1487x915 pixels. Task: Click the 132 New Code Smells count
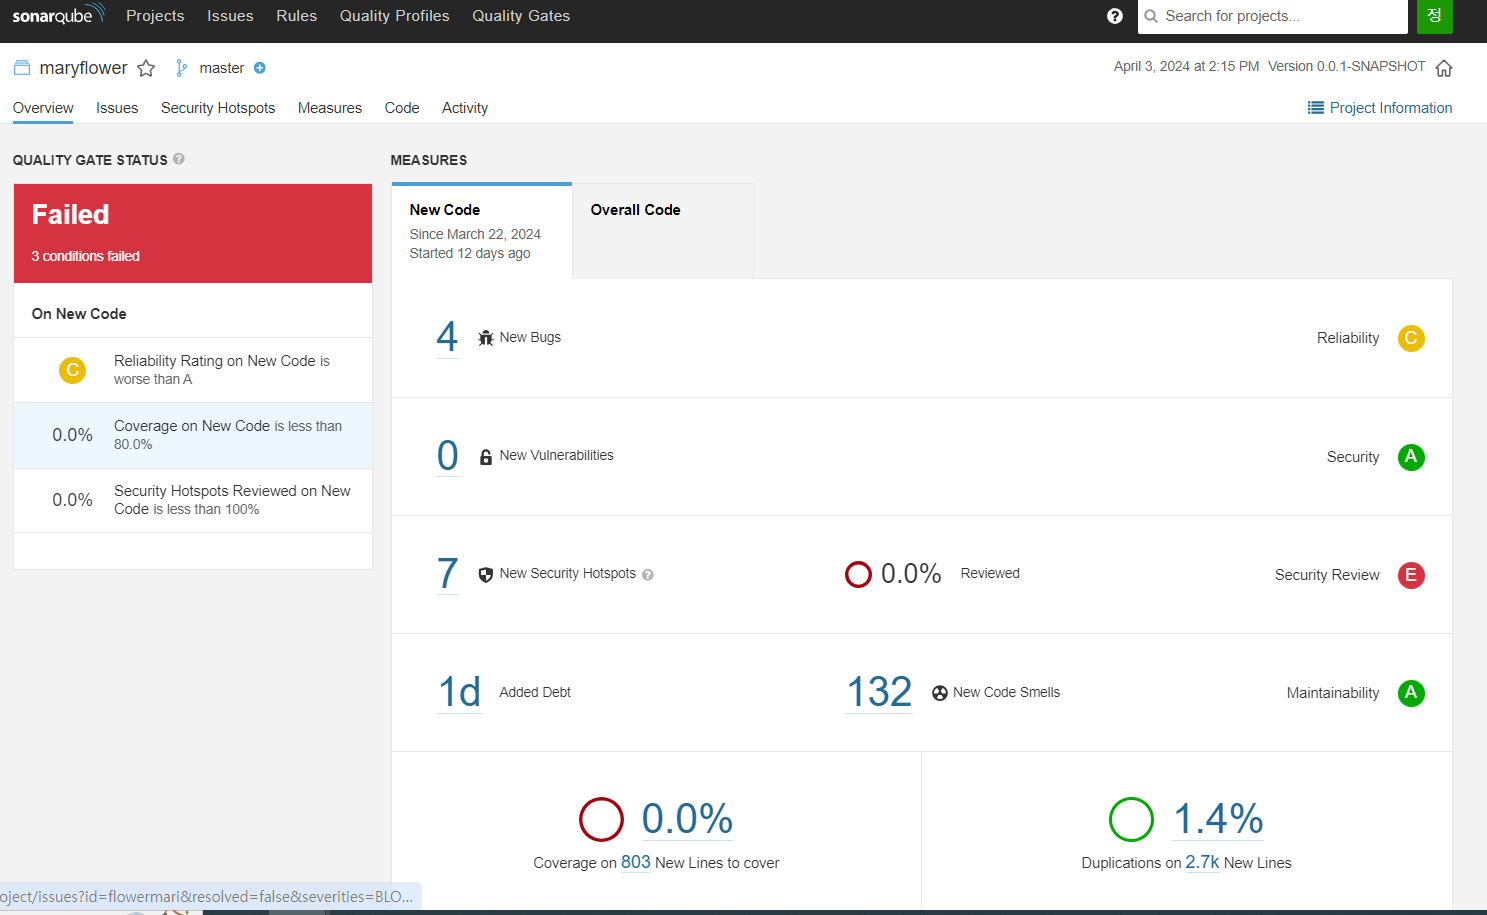879,692
